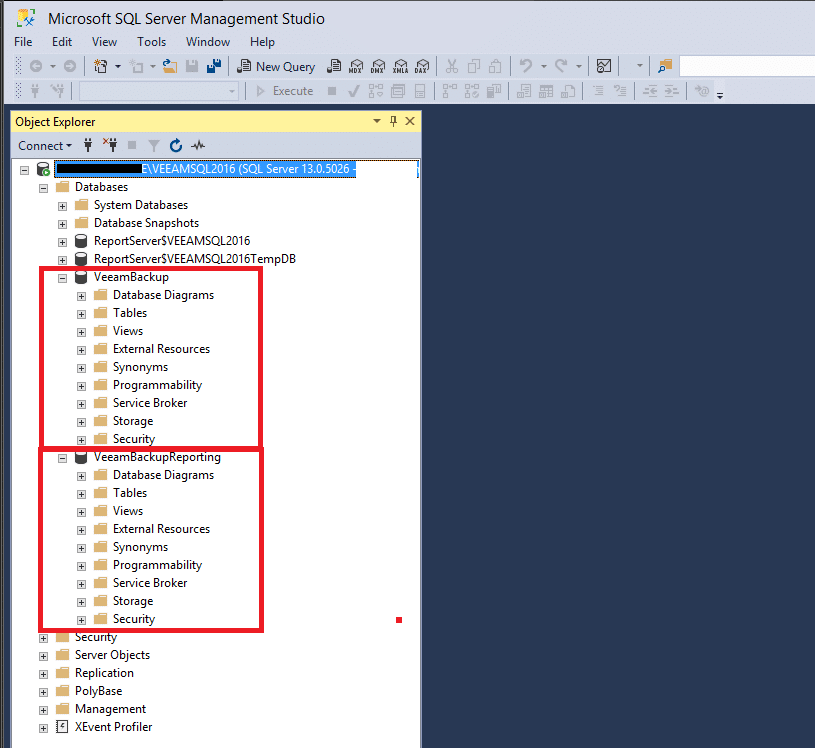Click the XEvent Profiler icon
Image resolution: width=815 pixels, height=748 pixels.
click(x=62, y=727)
